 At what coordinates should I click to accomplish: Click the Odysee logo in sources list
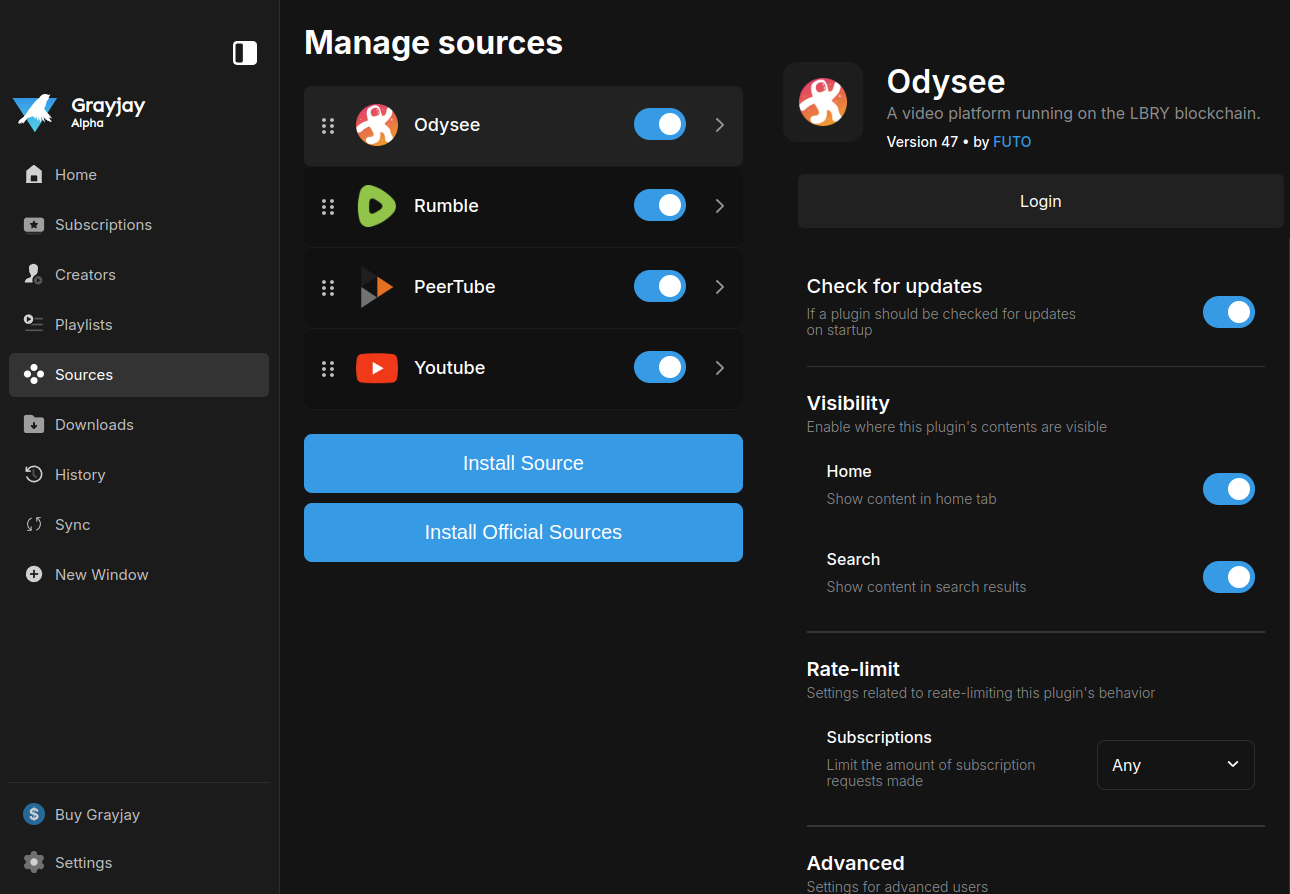377,125
